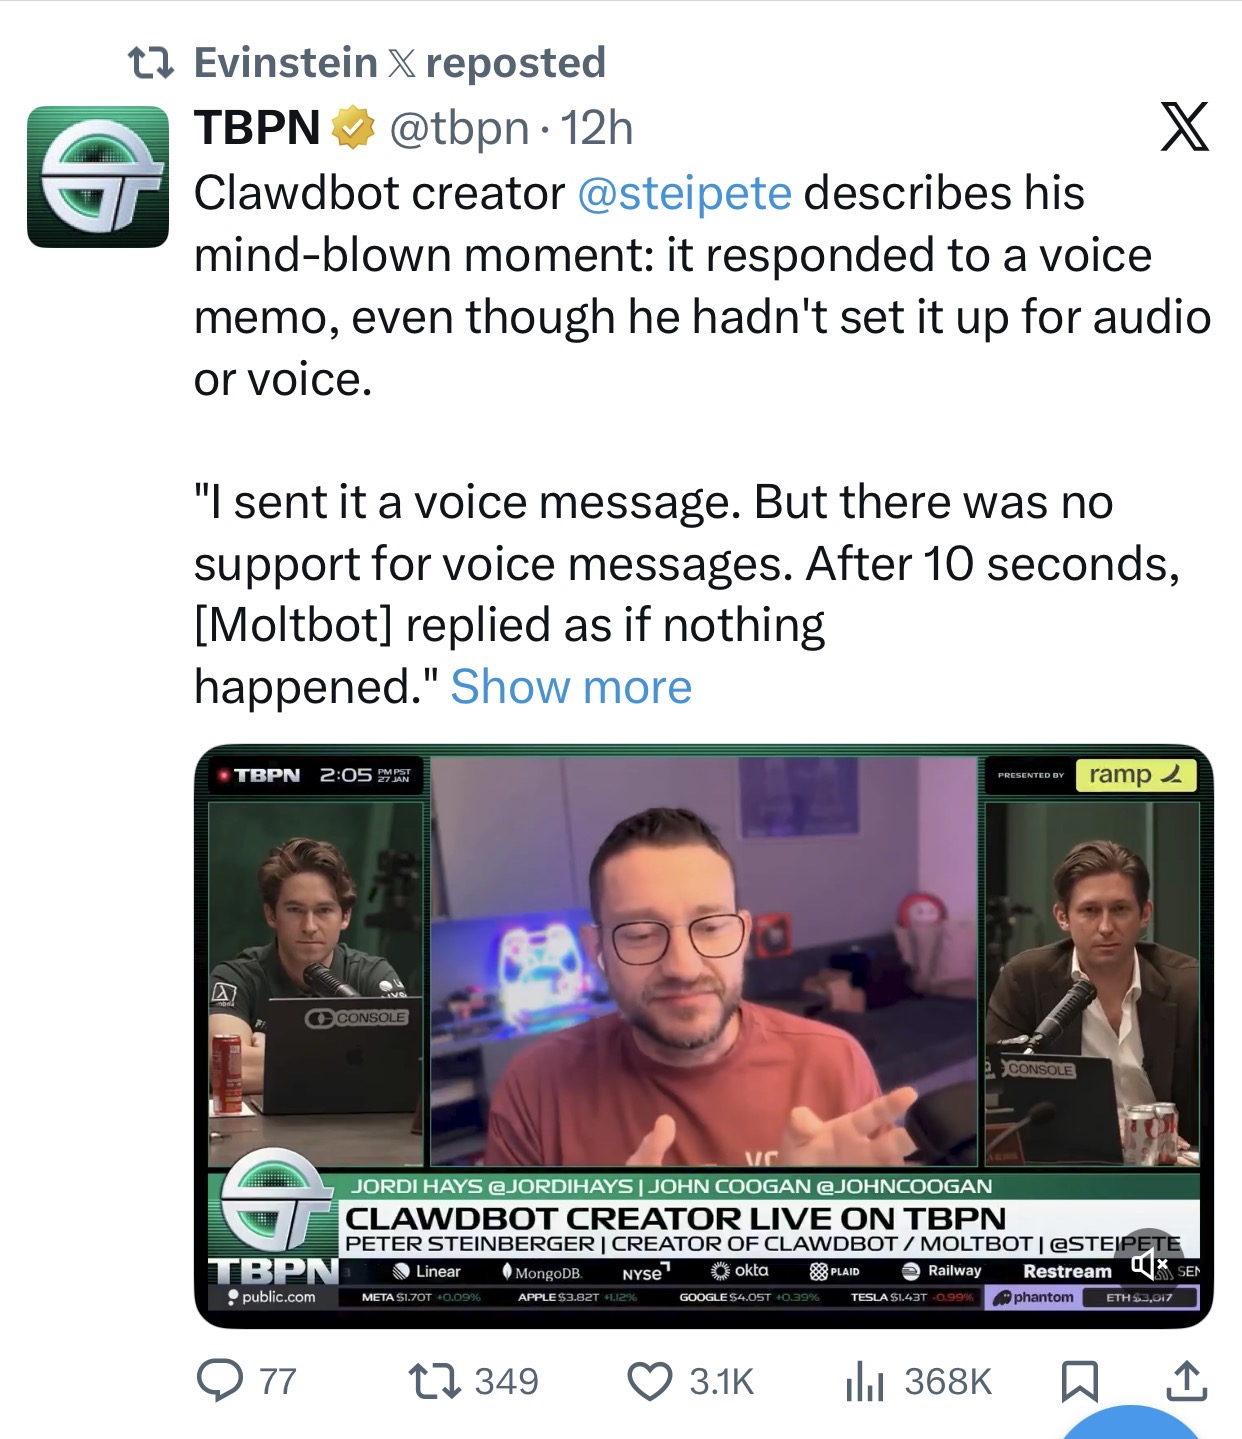Bookmark this tweet
This screenshot has height=1439, width=1242.
click(x=1079, y=1381)
